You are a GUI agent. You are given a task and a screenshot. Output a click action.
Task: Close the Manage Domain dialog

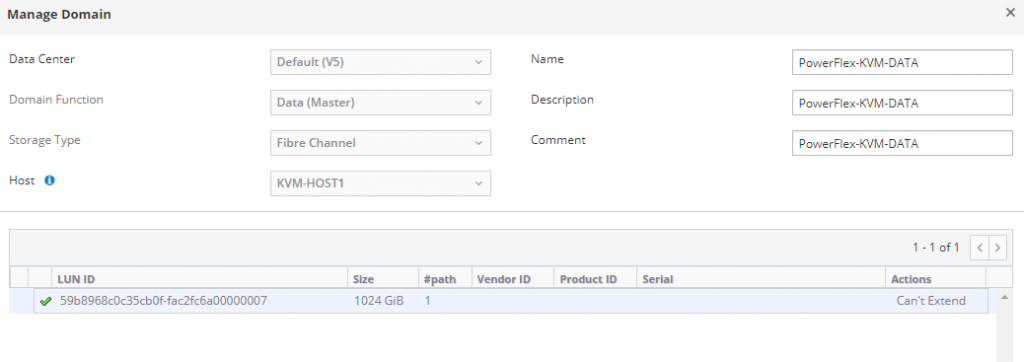1010,13
